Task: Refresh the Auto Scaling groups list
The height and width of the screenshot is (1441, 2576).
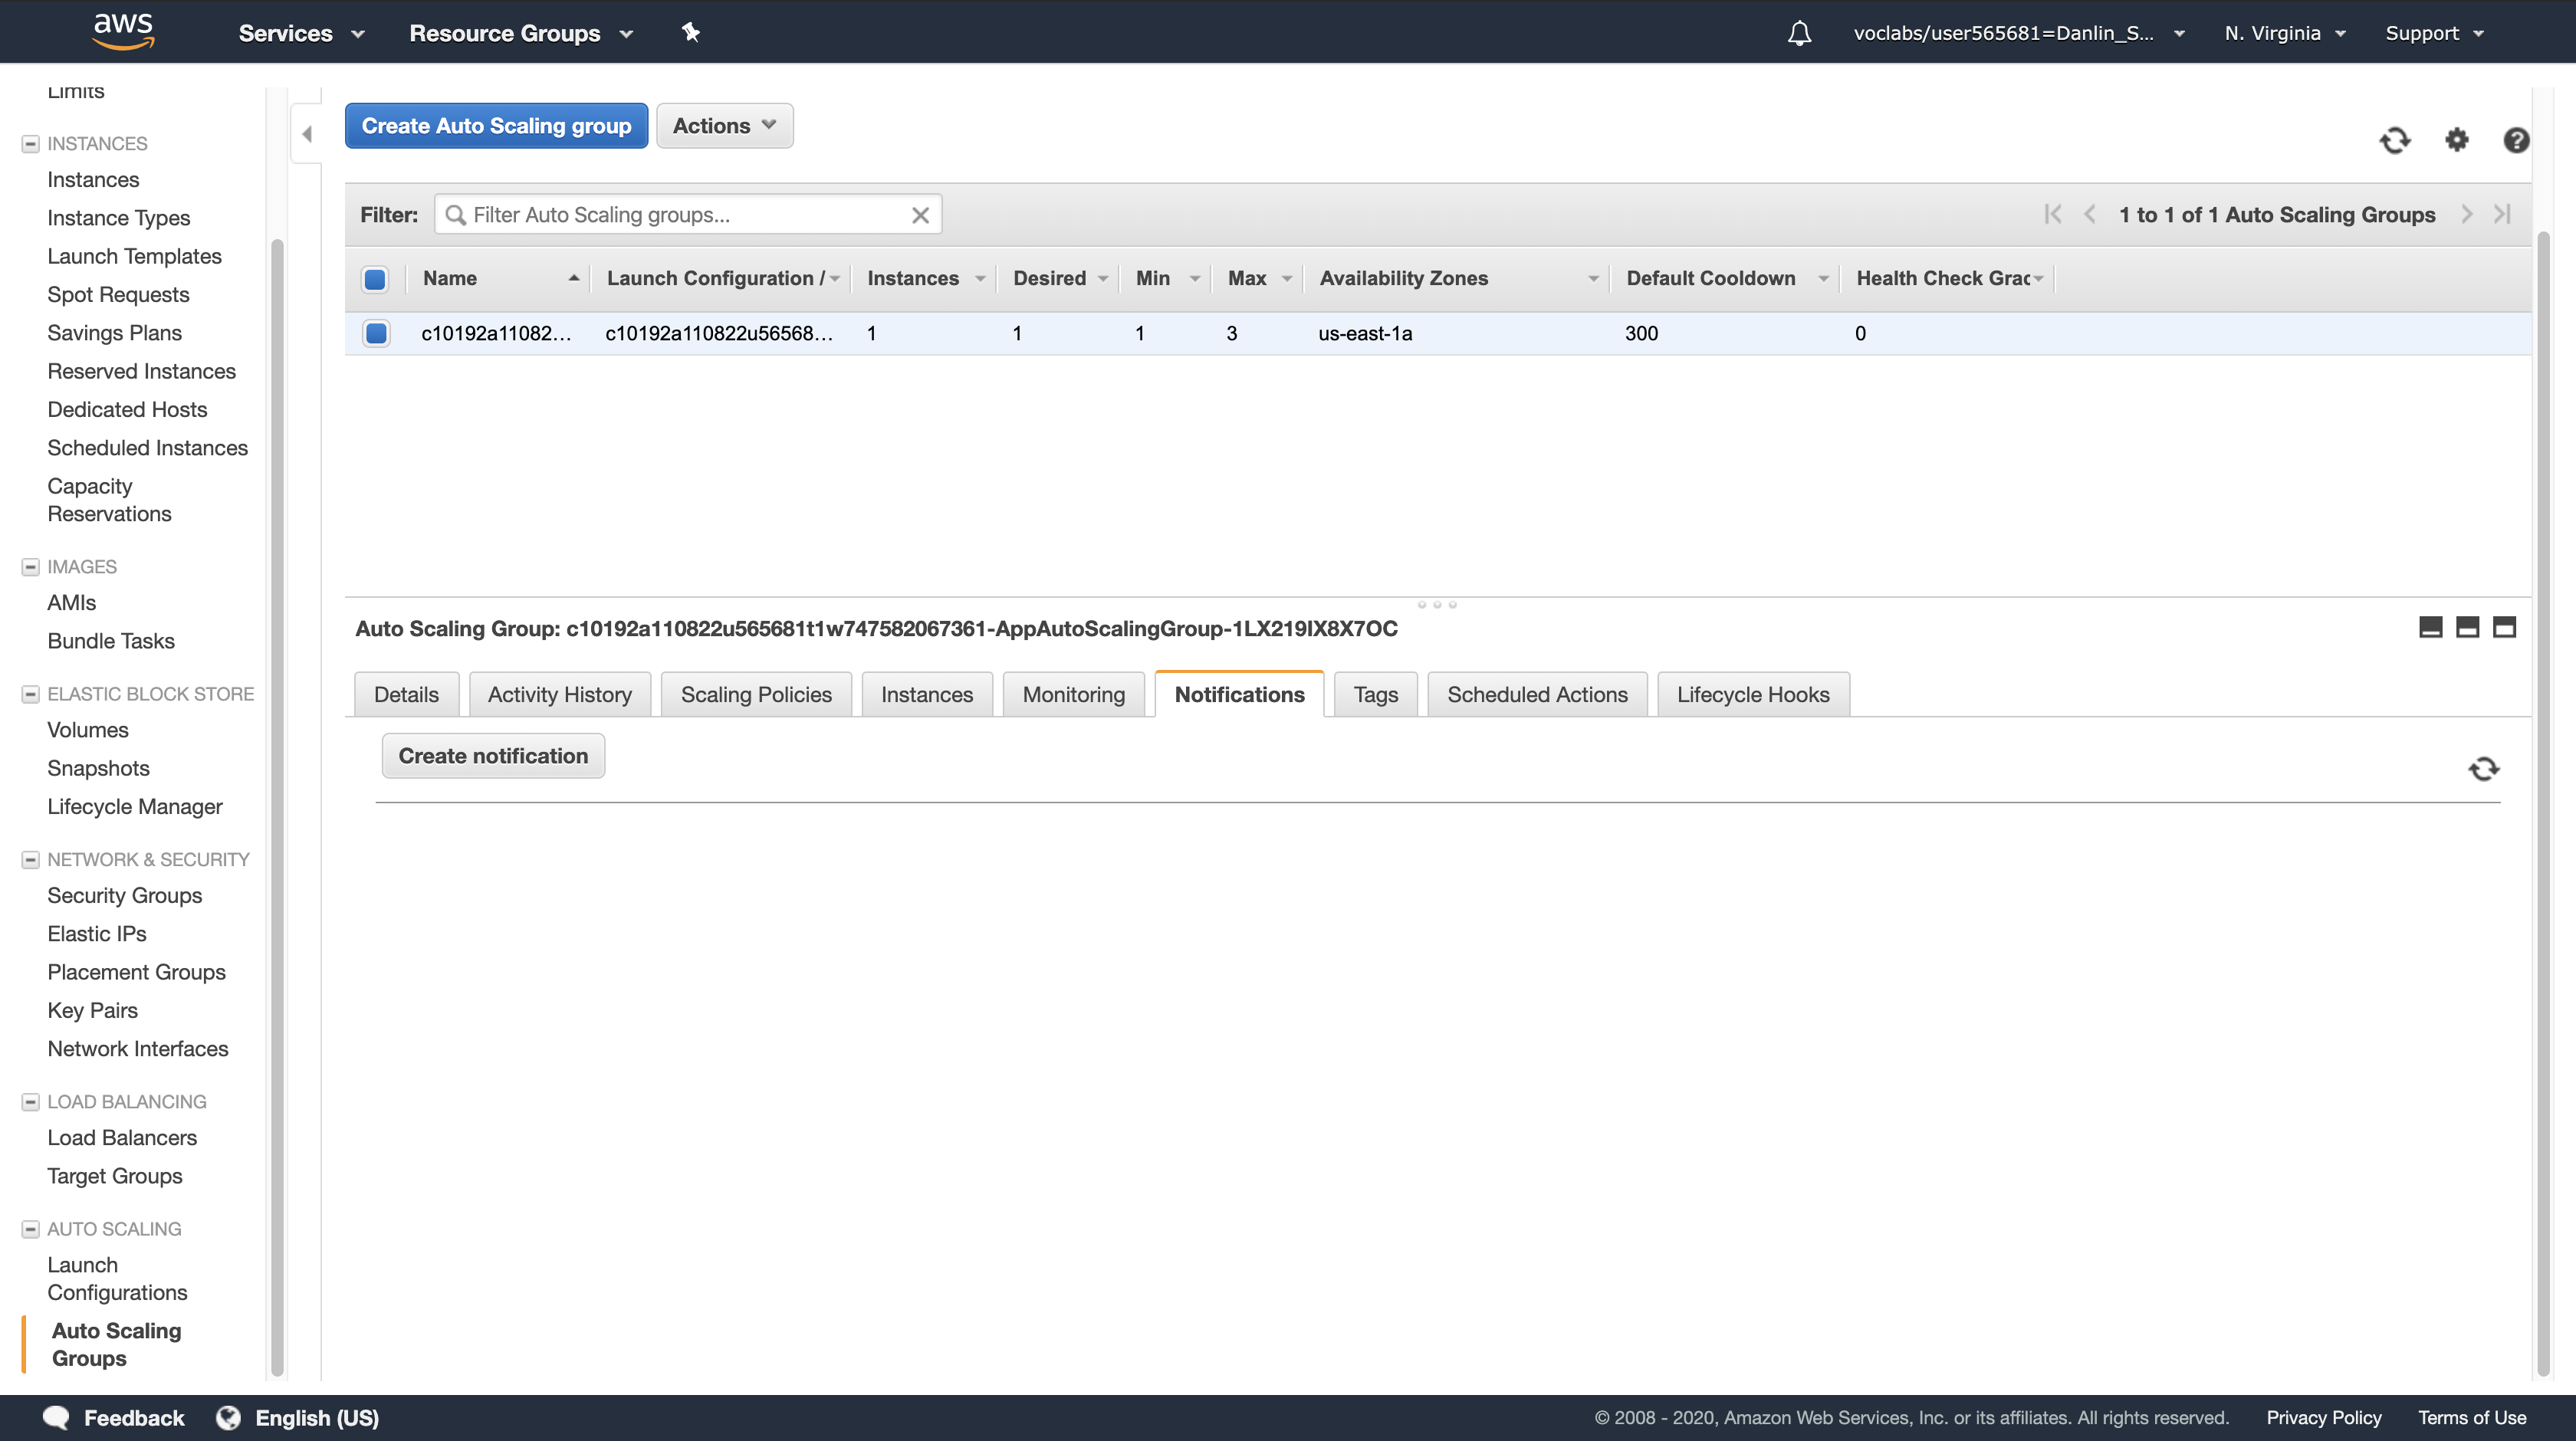Action: (x=2394, y=140)
